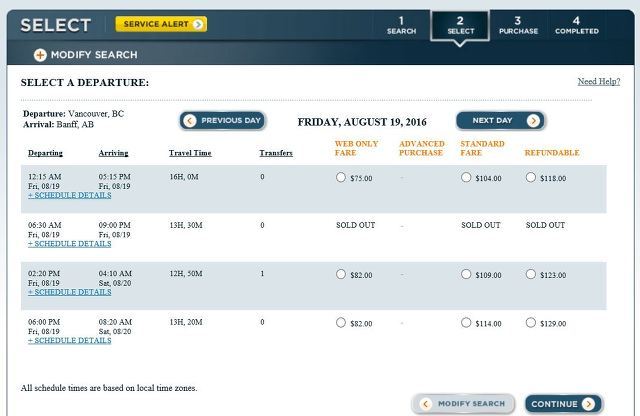640x416 pixels.
Task: Click the local time zones note
Action: pos(109,388)
